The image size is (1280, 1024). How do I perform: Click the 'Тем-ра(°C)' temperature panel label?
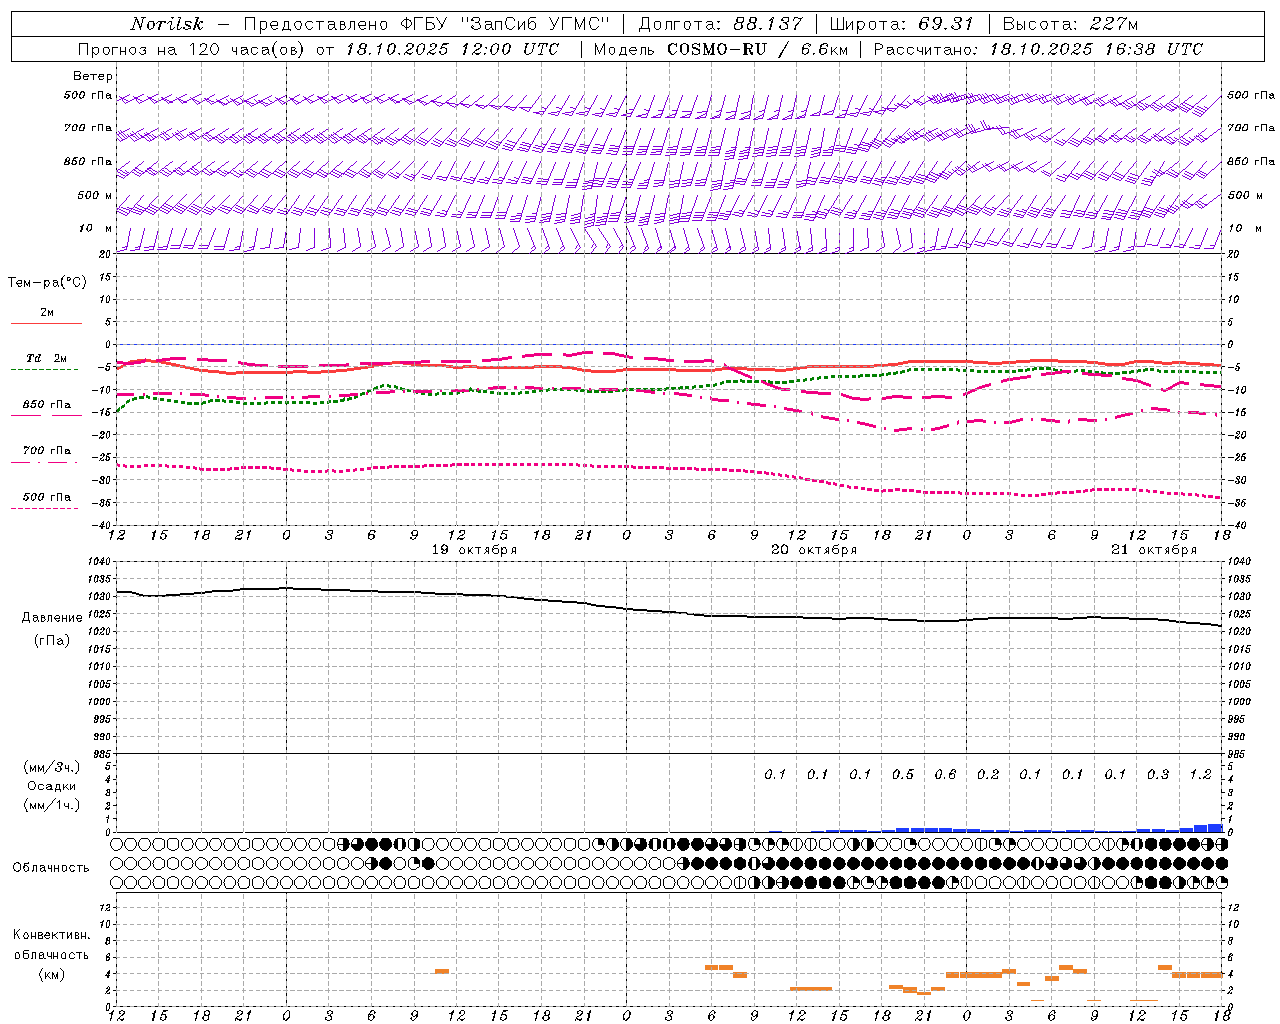click(x=47, y=283)
